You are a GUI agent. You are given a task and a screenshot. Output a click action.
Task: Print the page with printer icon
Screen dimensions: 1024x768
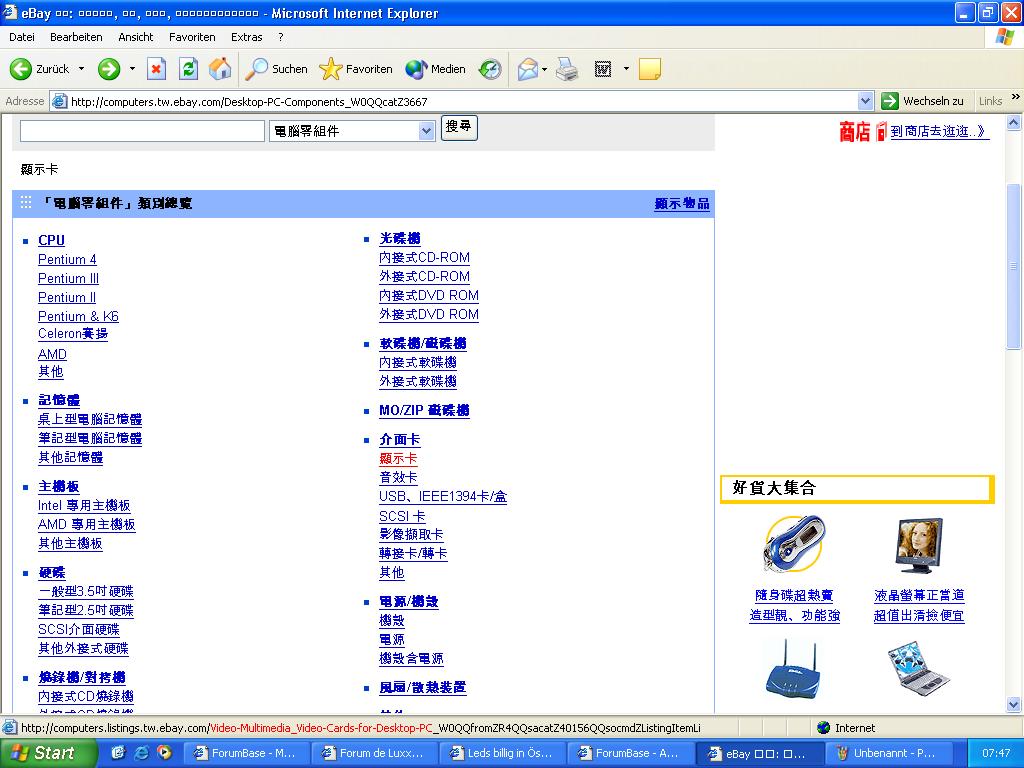[568, 69]
